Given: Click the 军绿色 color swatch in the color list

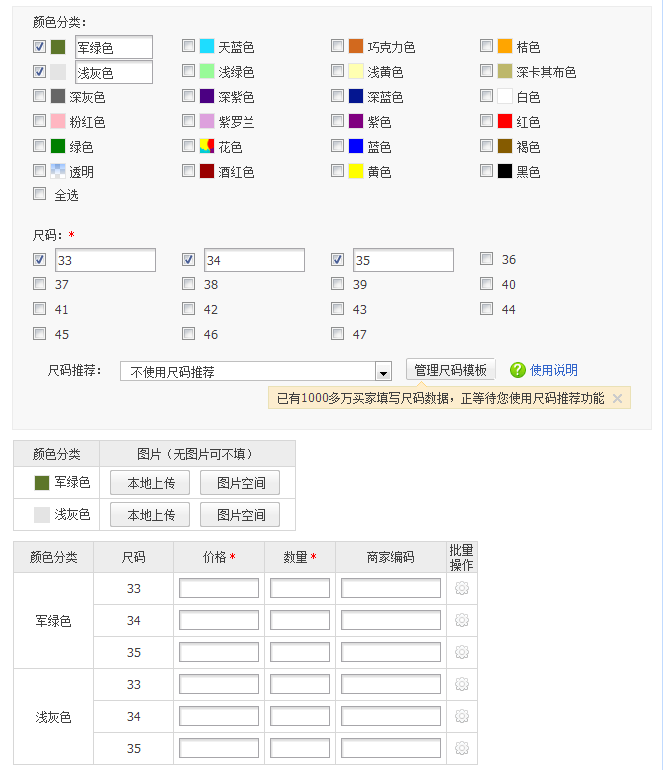Looking at the screenshot, I should [58, 47].
